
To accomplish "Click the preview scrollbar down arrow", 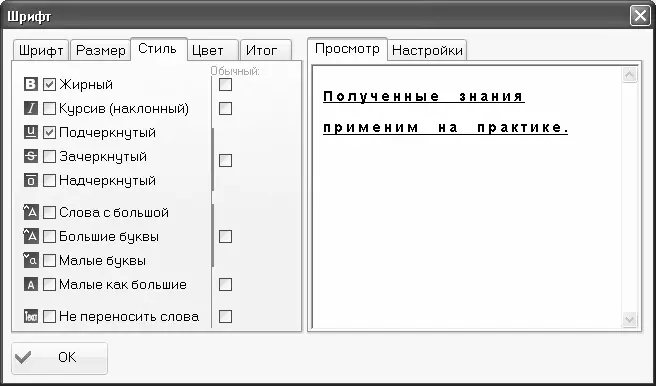I will [x=630, y=320].
